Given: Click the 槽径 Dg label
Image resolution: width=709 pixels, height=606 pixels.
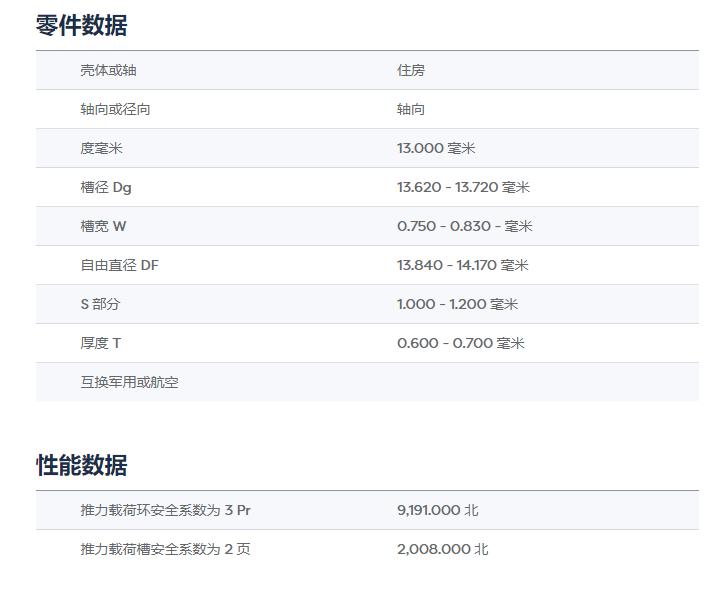Looking at the screenshot, I should coord(105,187).
